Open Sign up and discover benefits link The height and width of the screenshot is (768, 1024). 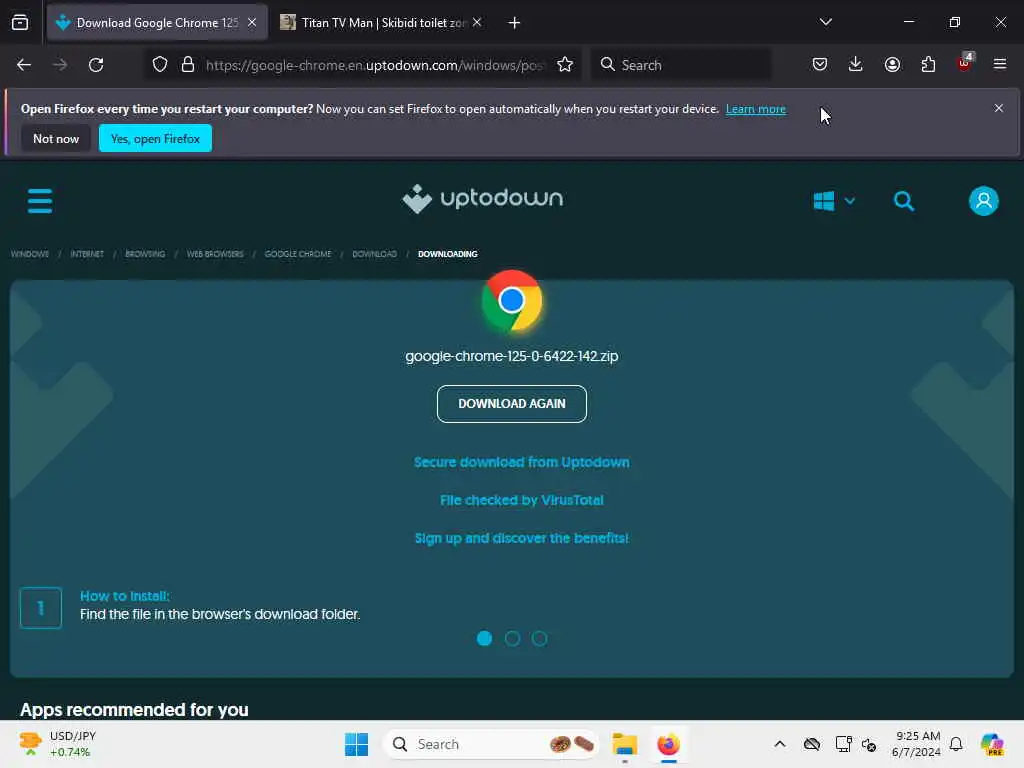click(522, 538)
